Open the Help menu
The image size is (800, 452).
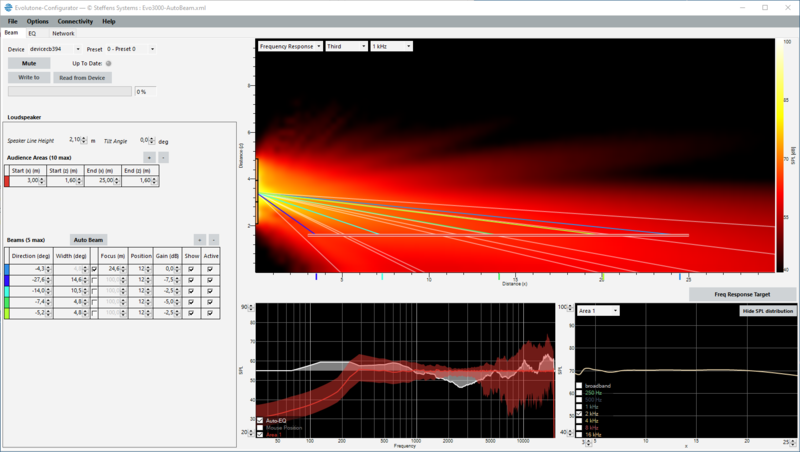pos(109,21)
